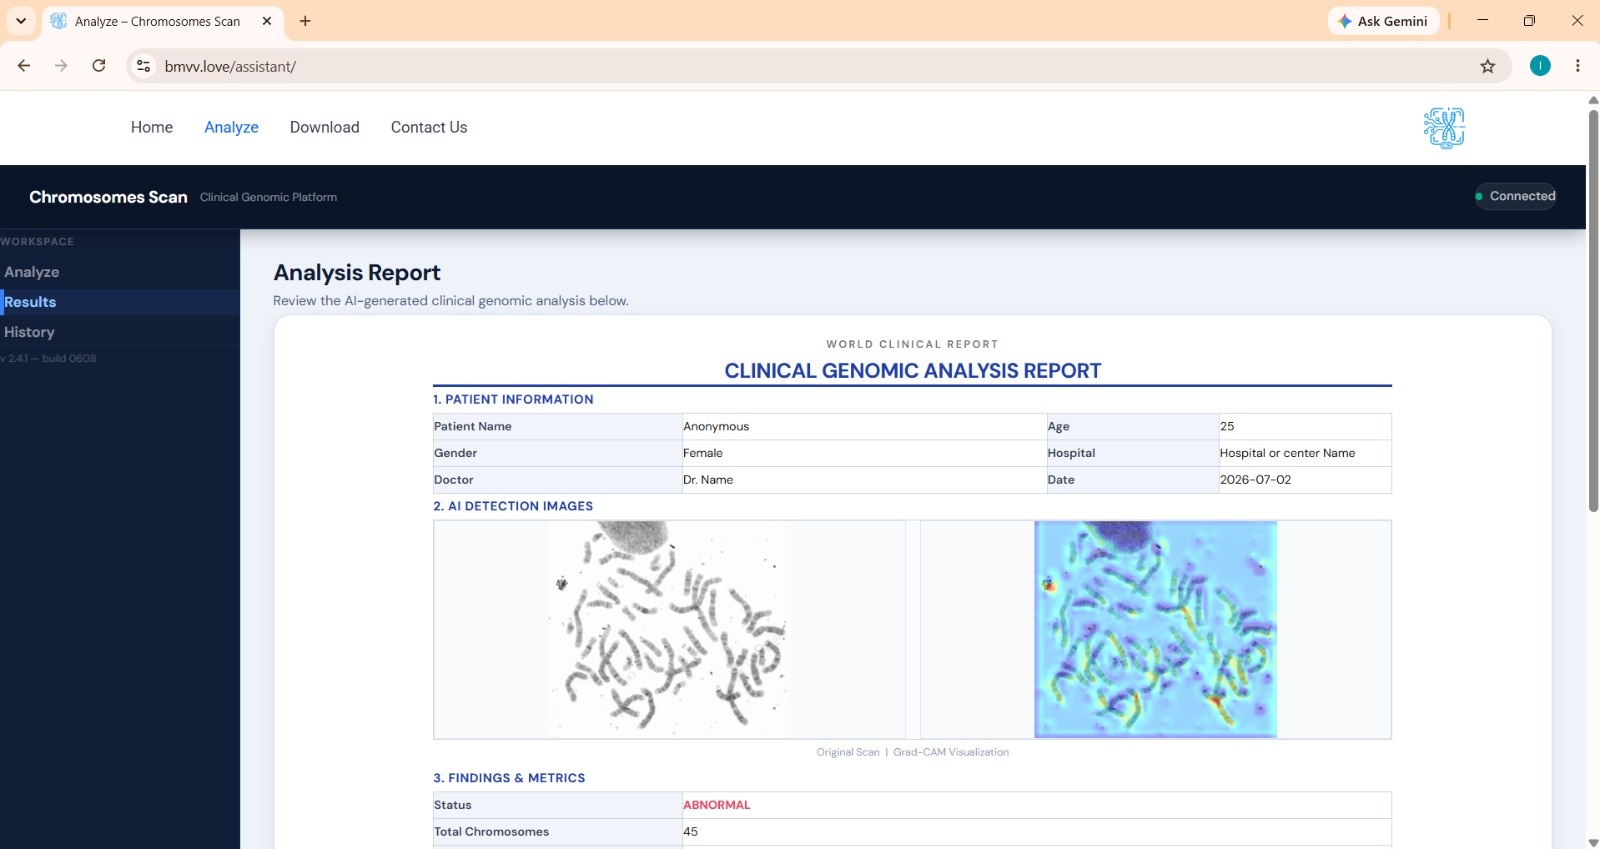Click the Clinical Genomic Analysis Report heading
This screenshot has height=849, width=1600.
pyautogui.click(x=912, y=371)
